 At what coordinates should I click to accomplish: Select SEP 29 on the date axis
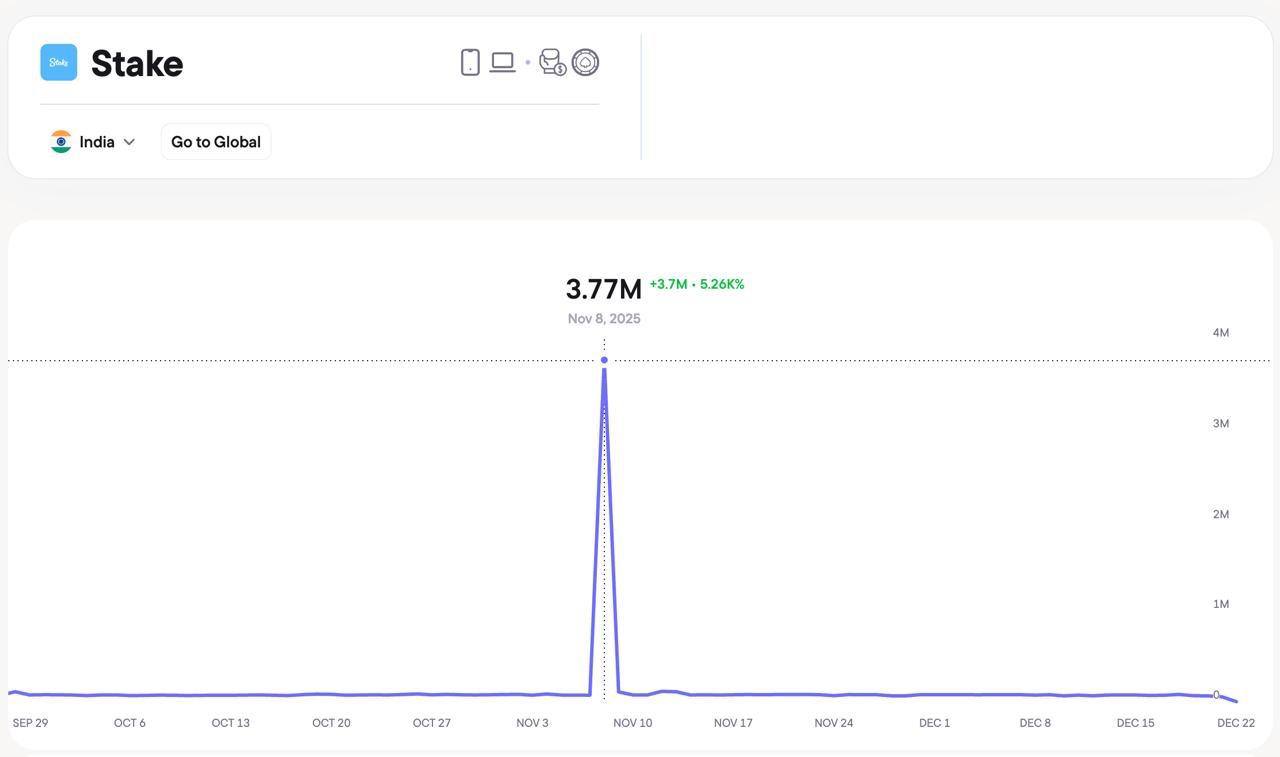tap(30, 723)
